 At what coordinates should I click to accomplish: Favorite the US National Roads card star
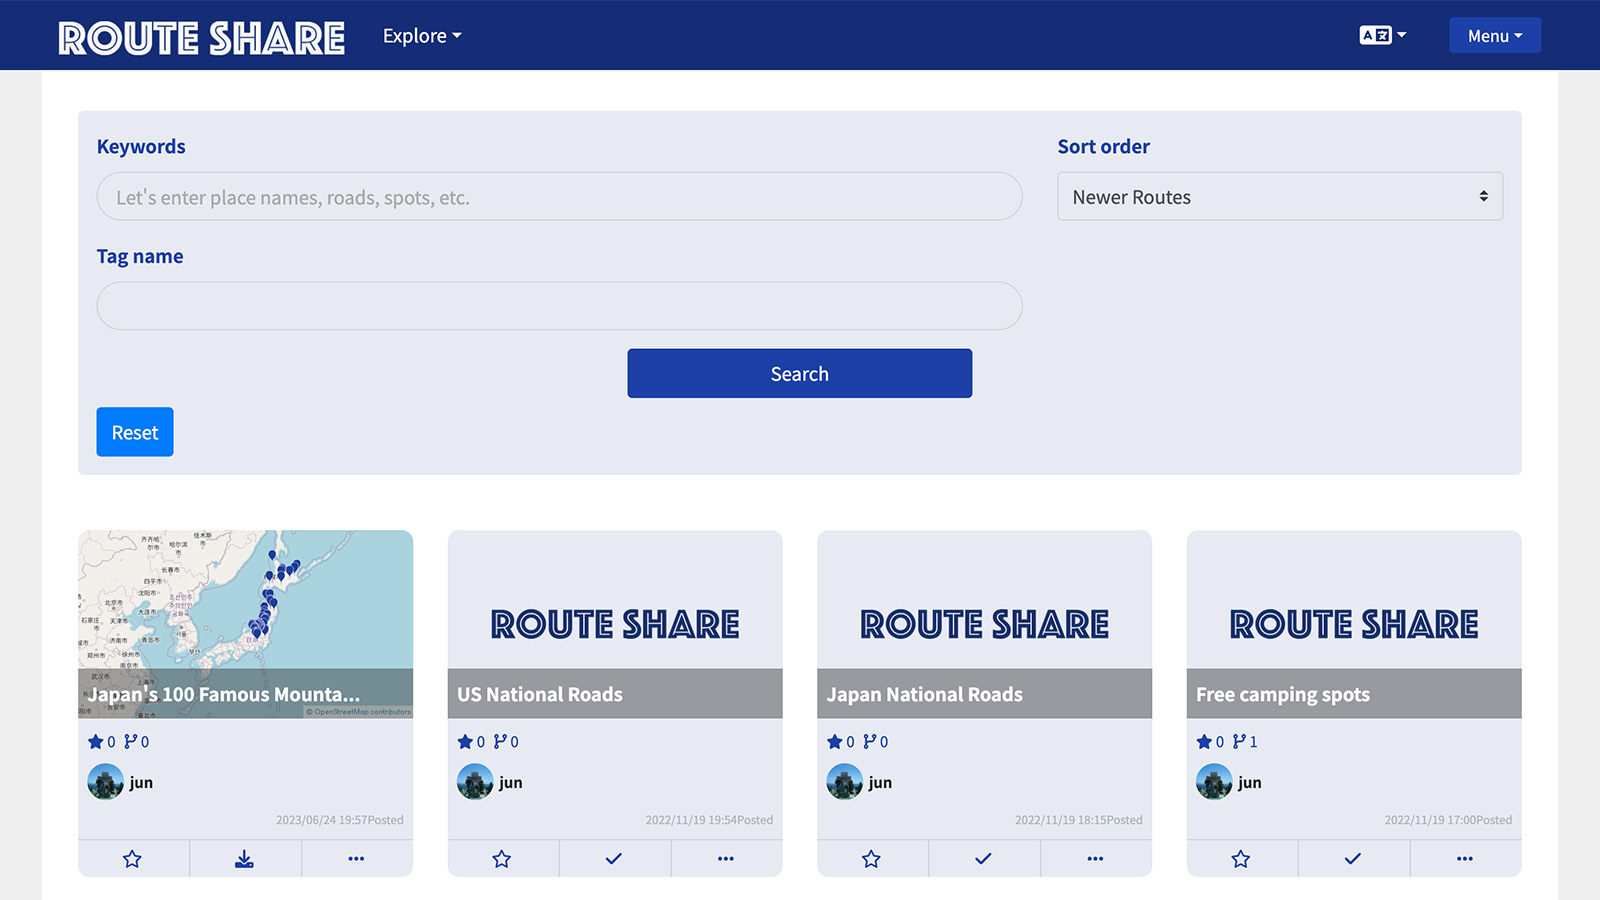(502, 859)
